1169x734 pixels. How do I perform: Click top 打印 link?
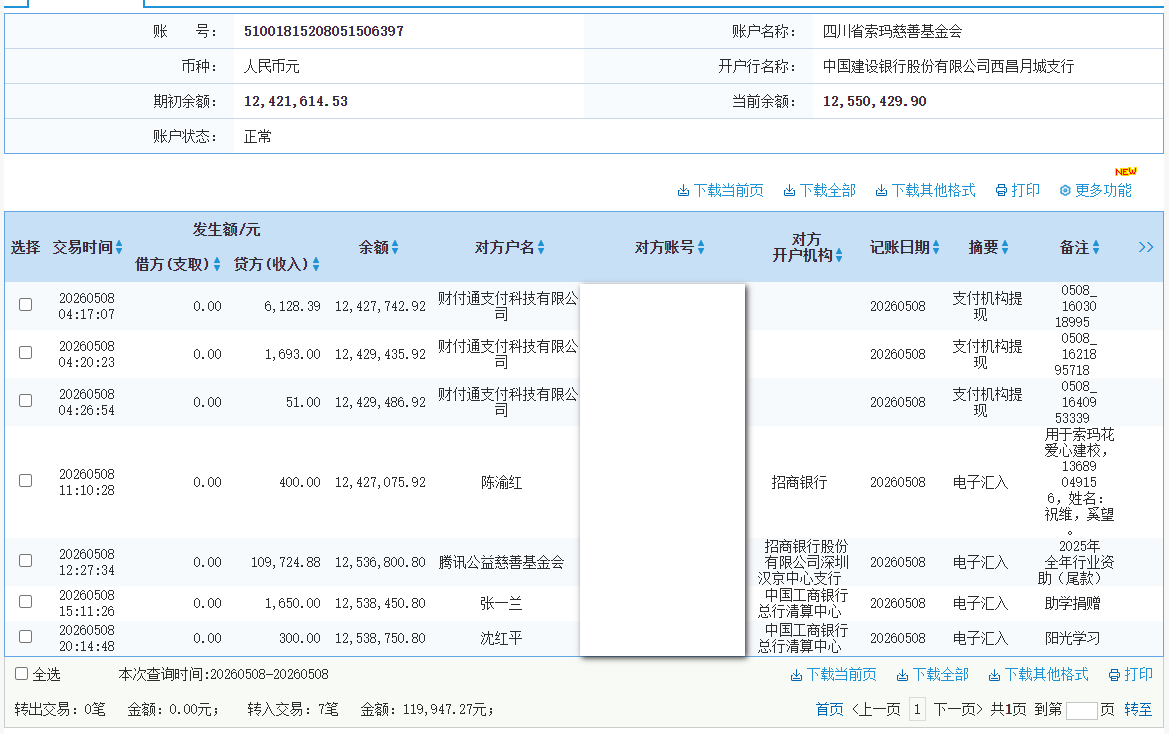(x=1018, y=191)
